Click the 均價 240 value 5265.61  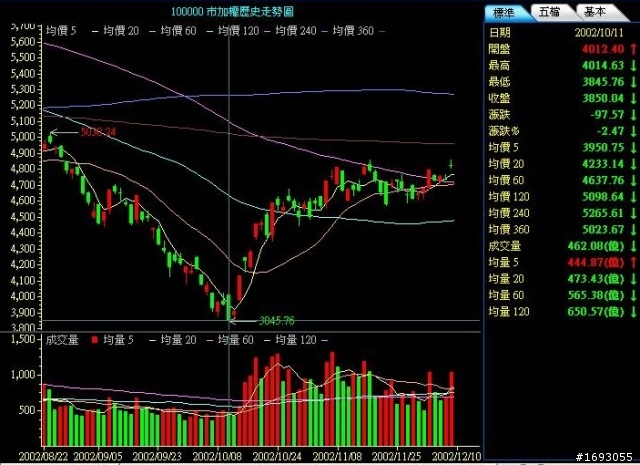[603, 213]
